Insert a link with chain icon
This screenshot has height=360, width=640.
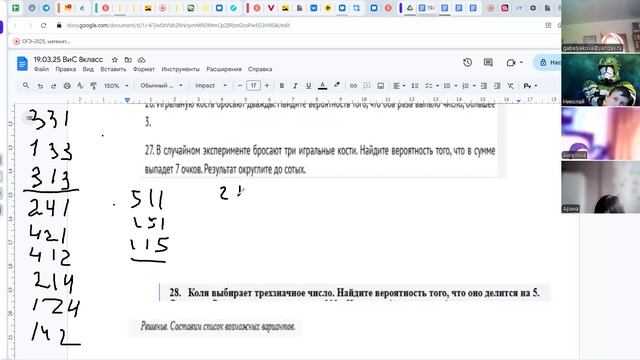point(353,86)
